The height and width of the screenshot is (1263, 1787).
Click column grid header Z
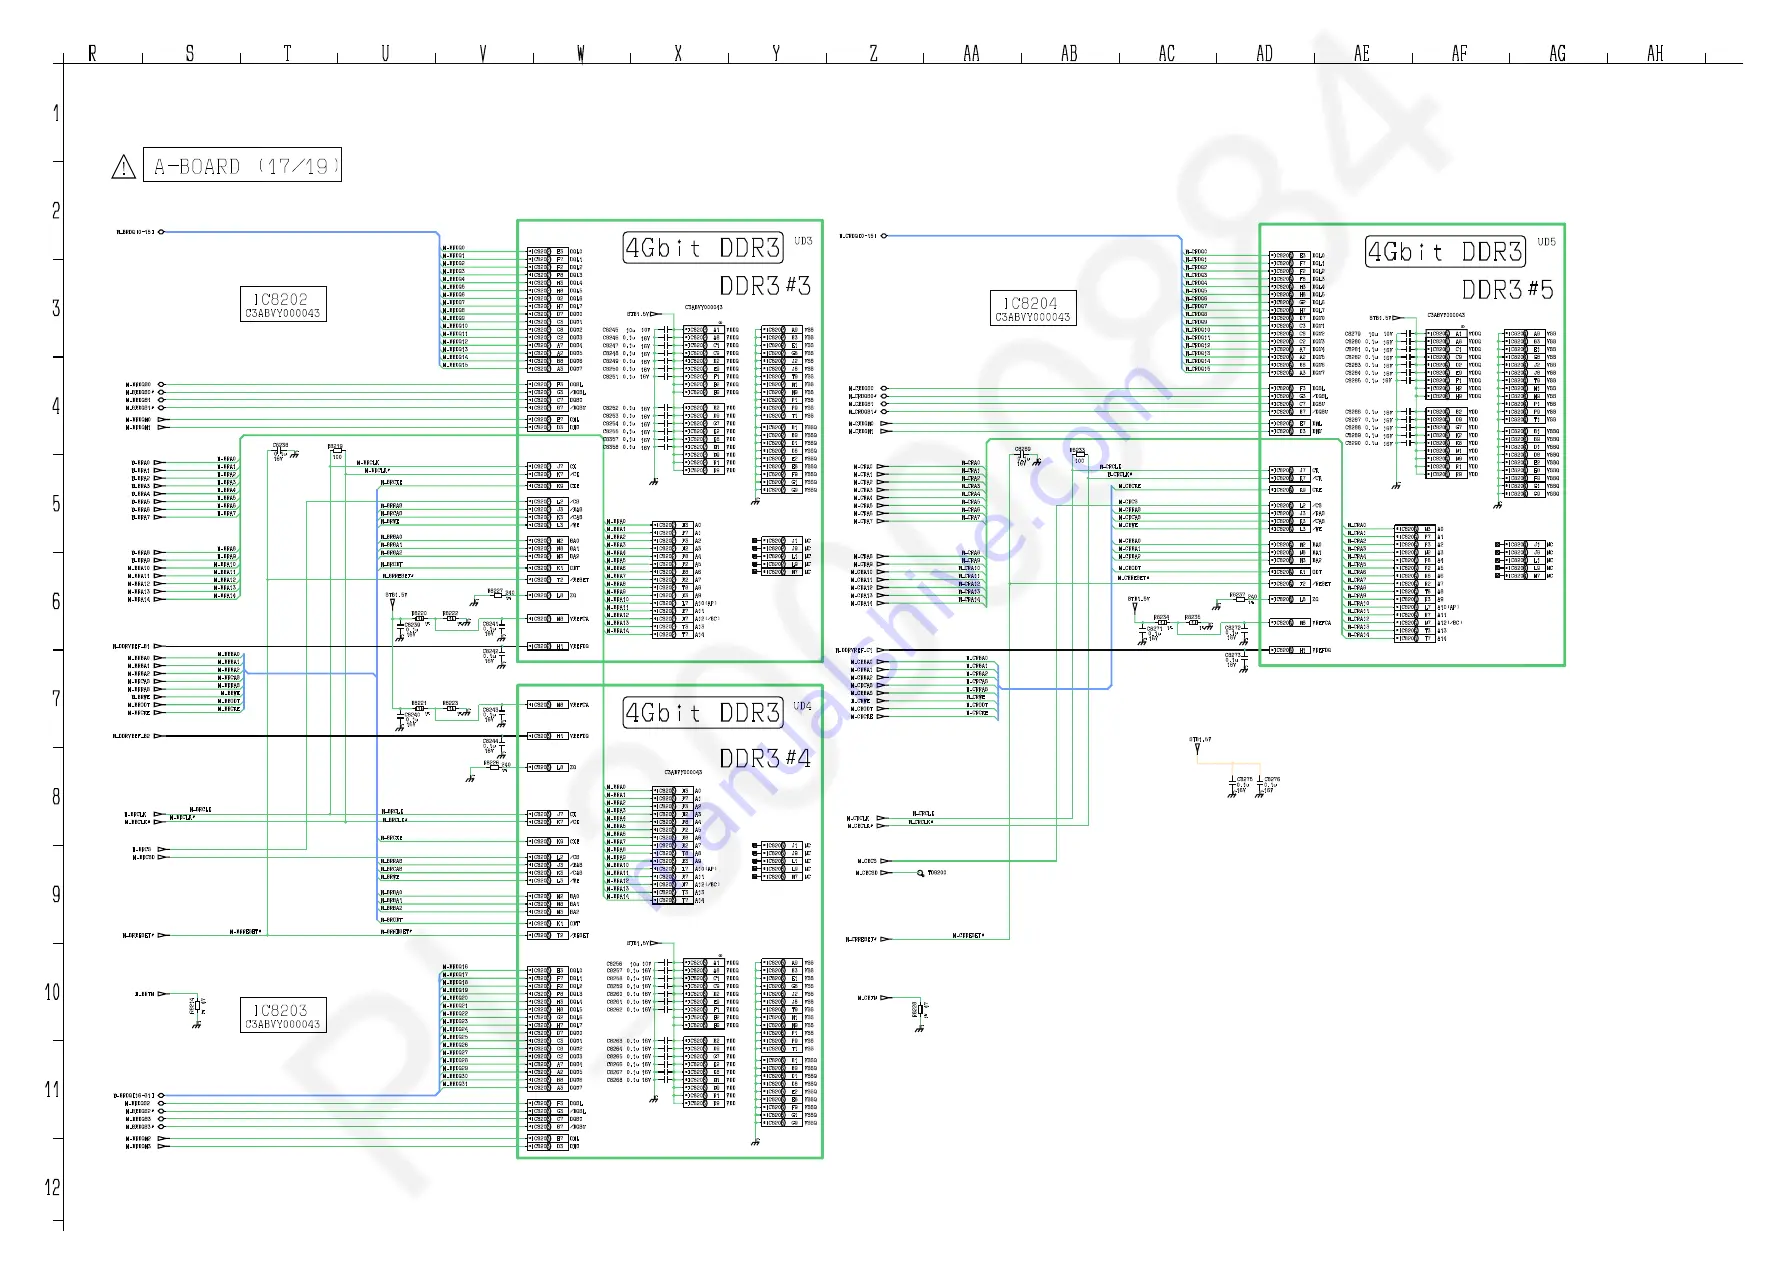coord(874,54)
